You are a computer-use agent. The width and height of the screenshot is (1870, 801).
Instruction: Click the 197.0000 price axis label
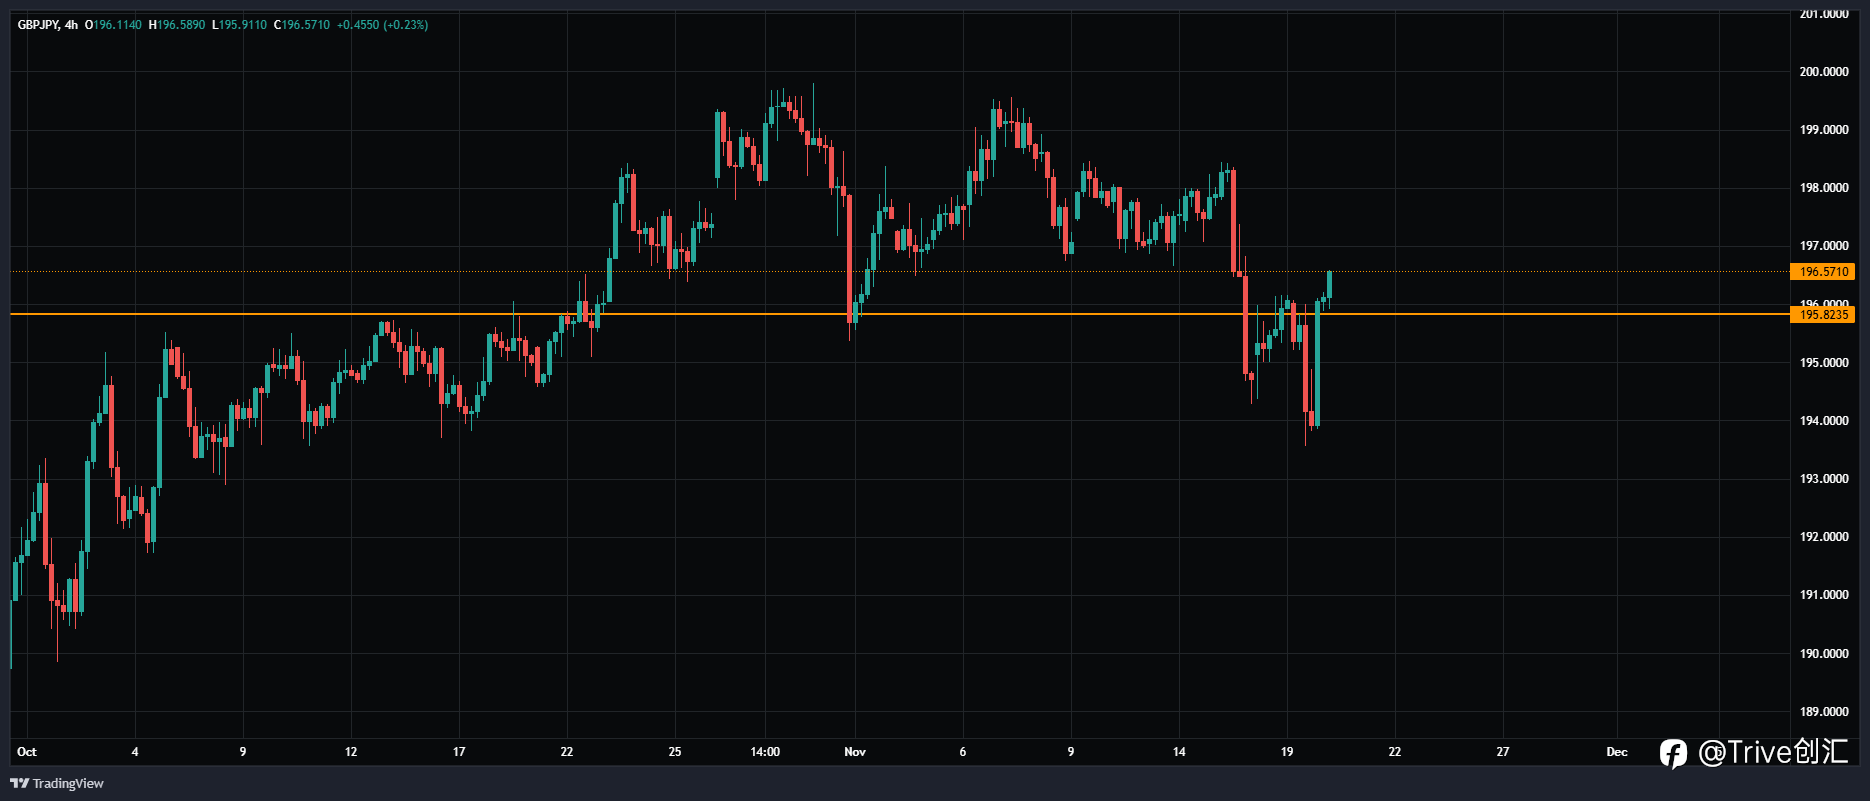point(1824,246)
